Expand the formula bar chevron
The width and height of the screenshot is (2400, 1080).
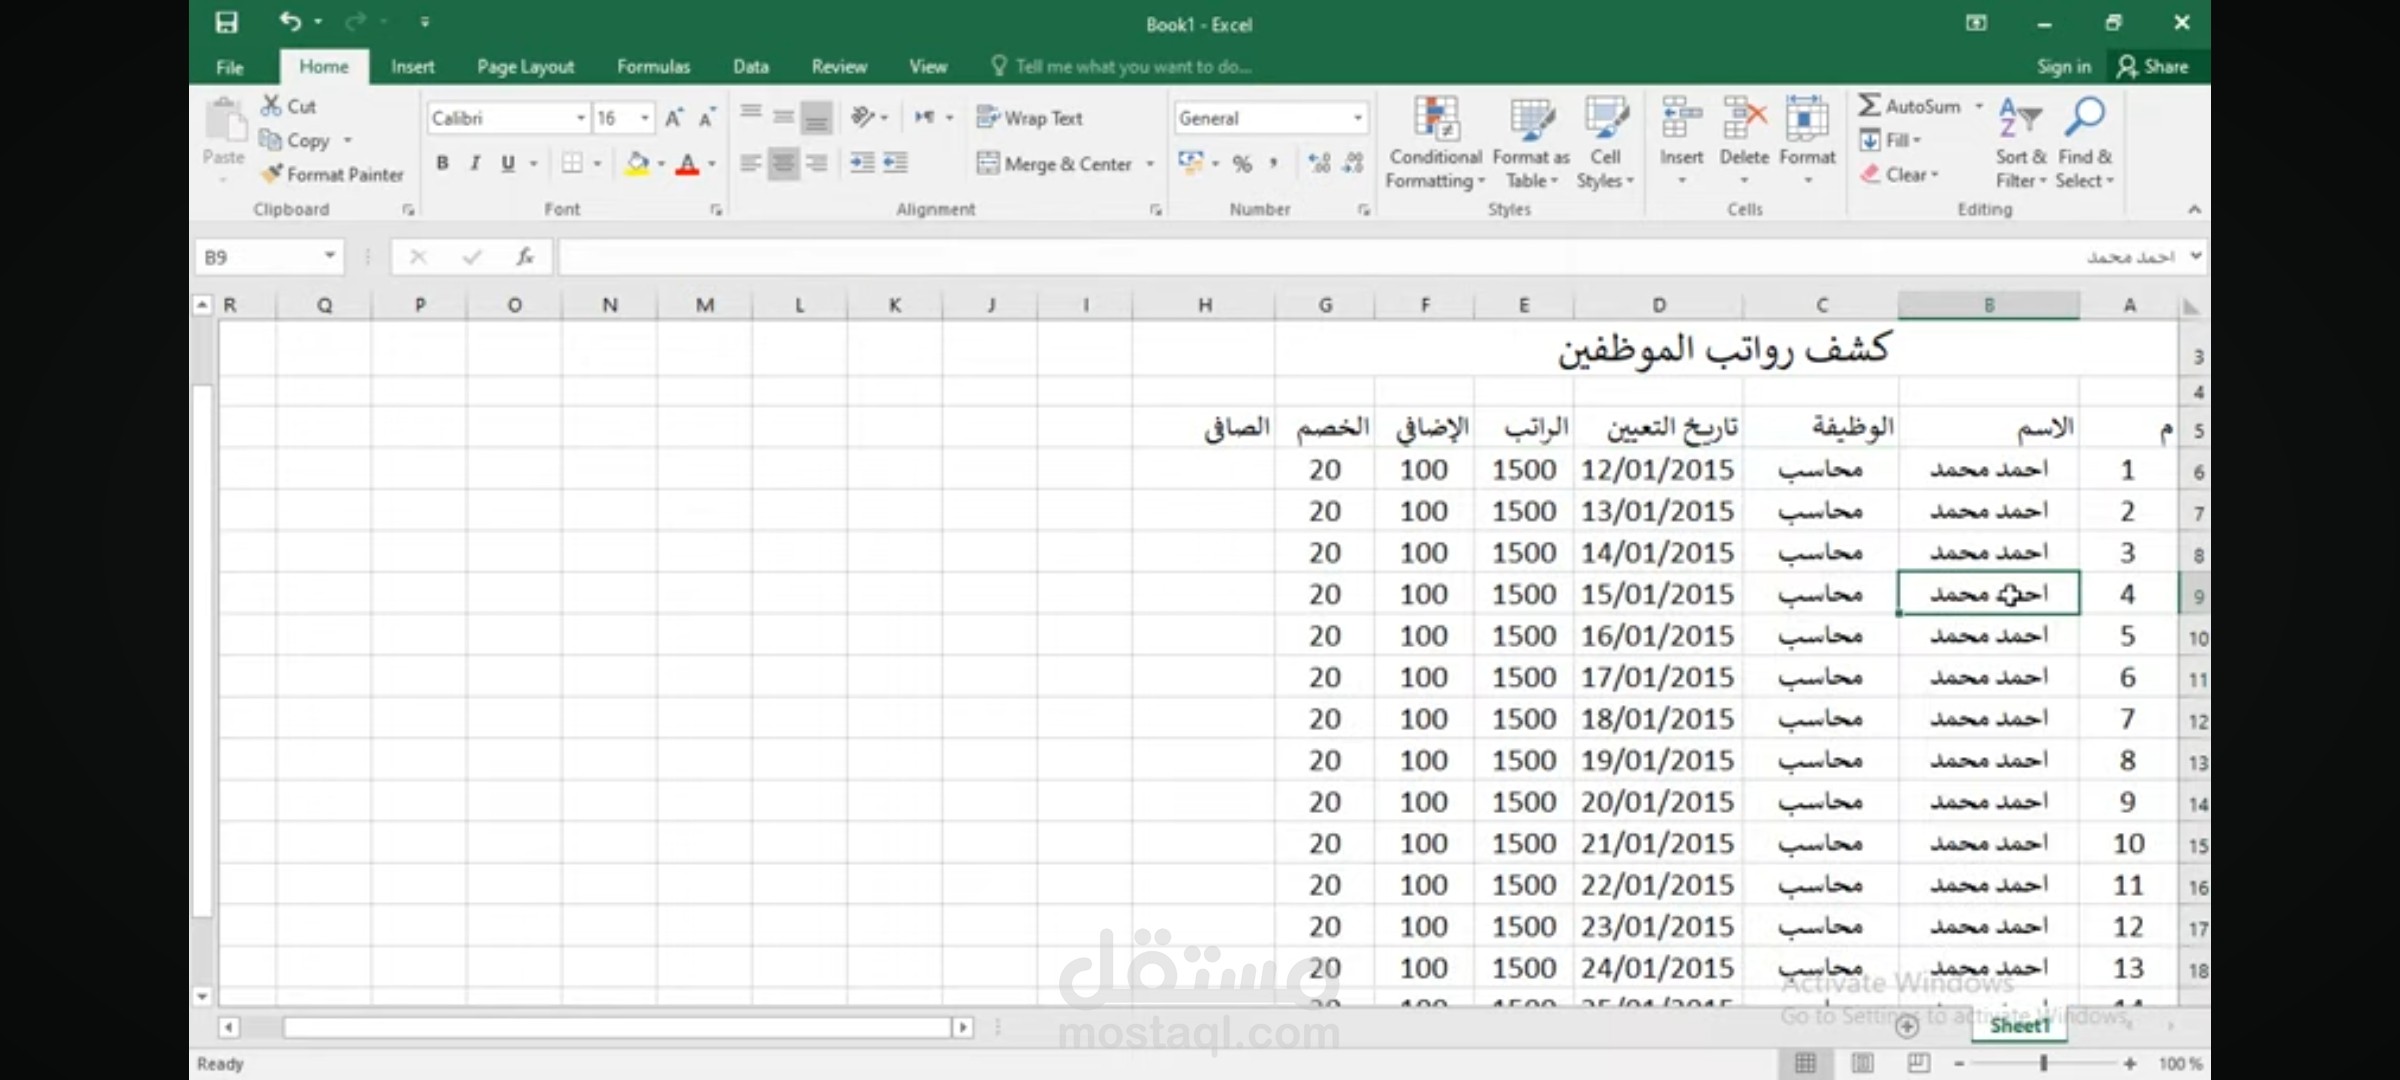pos(2196,256)
